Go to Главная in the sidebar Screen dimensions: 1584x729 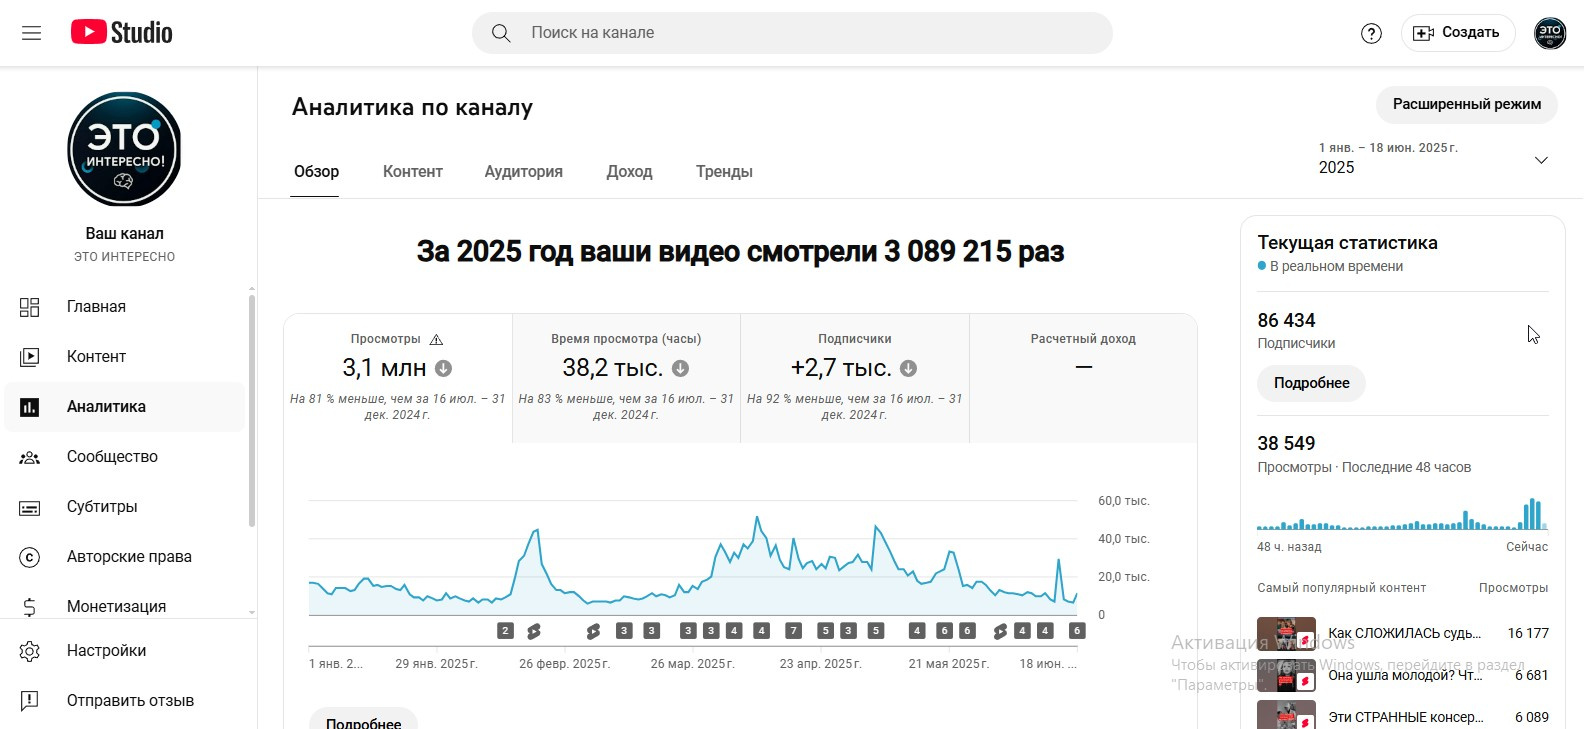tap(124, 307)
